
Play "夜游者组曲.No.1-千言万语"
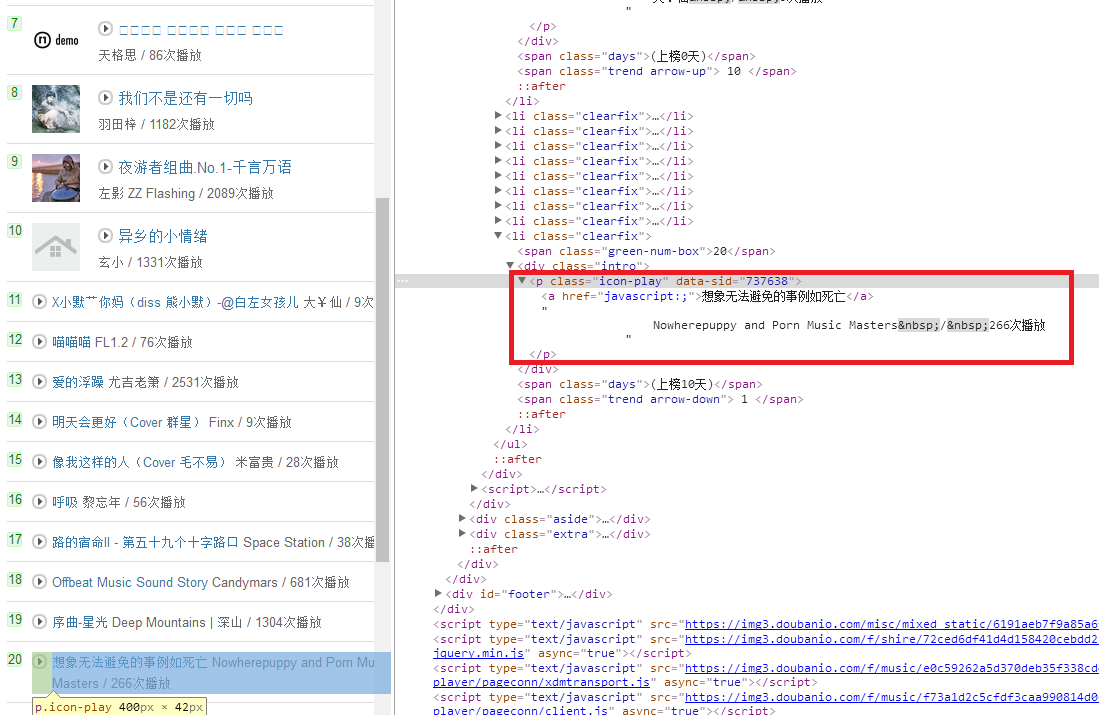105,169
